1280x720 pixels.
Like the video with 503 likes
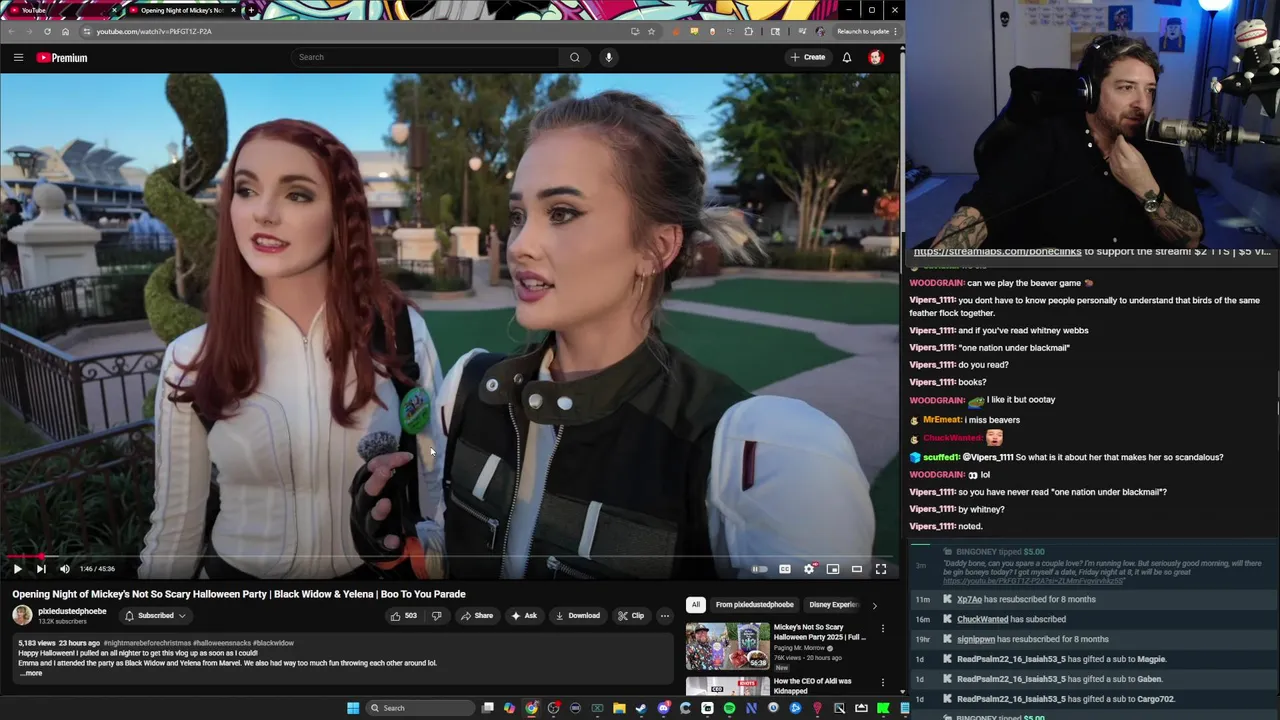coord(403,616)
